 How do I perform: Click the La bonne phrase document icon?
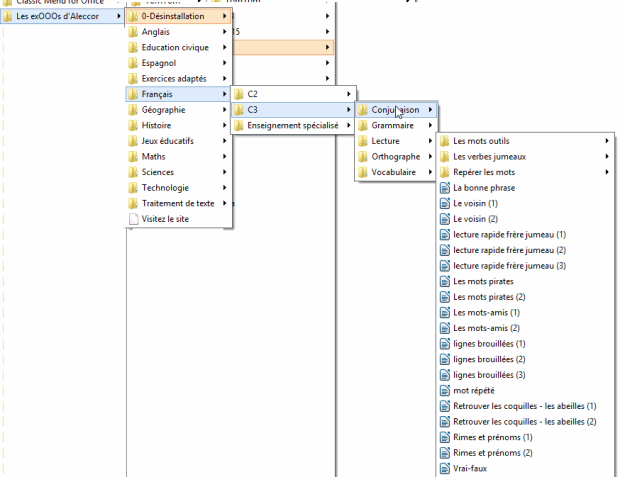point(445,188)
